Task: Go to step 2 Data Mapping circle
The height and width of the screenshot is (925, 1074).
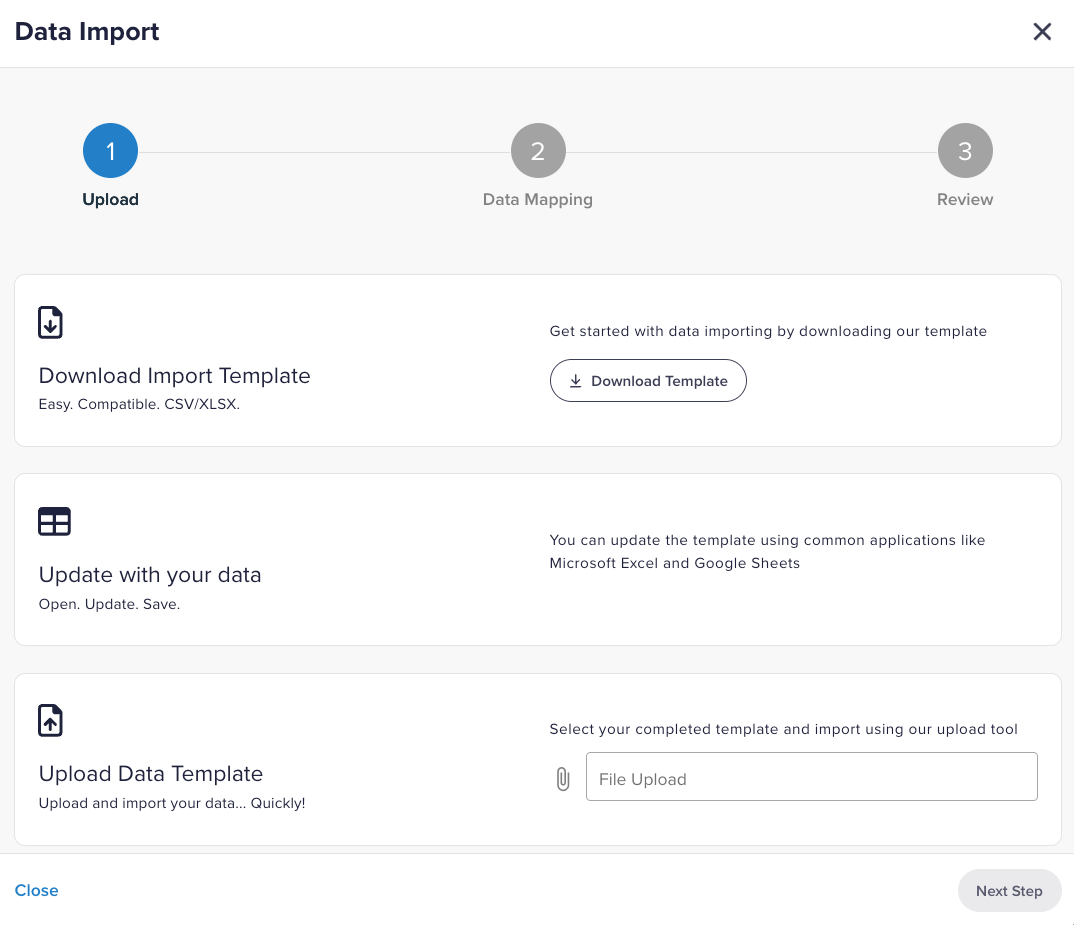Action: [x=538, y=151]
